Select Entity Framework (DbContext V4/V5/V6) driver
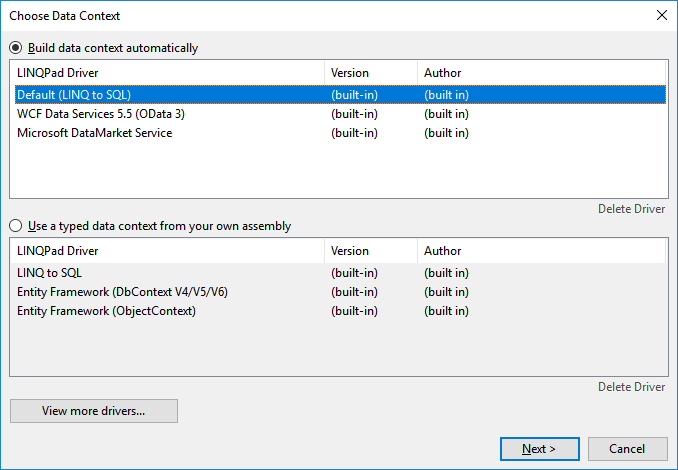This screenshot has width=678, height=470. pos(340,292)
